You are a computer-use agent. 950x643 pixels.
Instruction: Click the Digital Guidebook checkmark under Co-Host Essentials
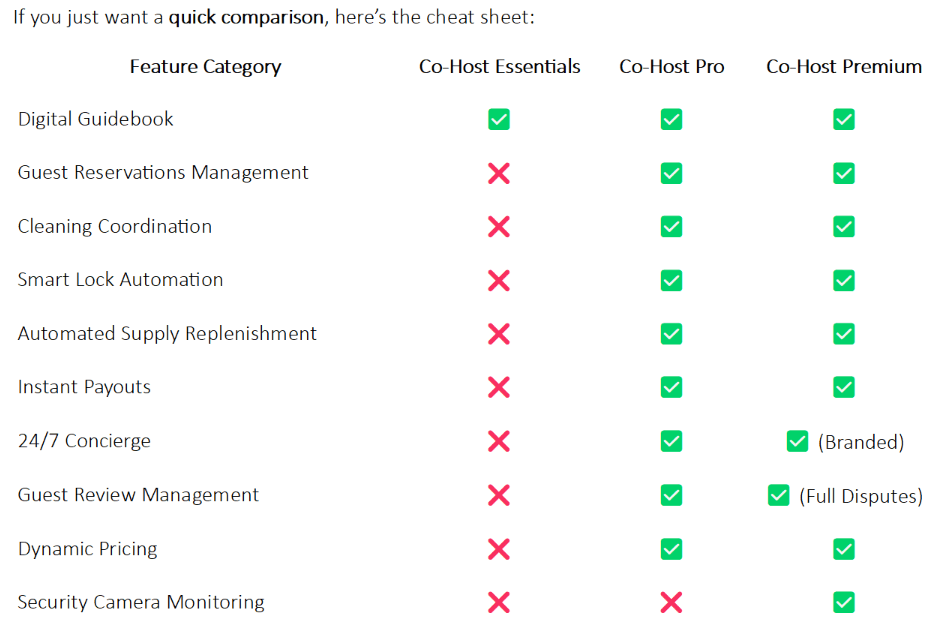pos(499,120)
